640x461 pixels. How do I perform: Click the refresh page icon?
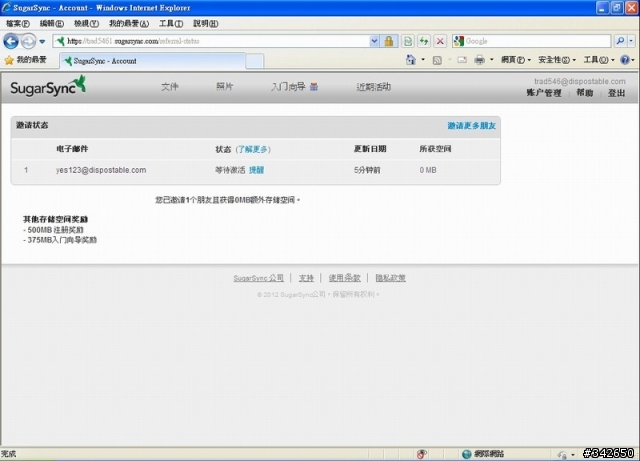coord(424,41)
